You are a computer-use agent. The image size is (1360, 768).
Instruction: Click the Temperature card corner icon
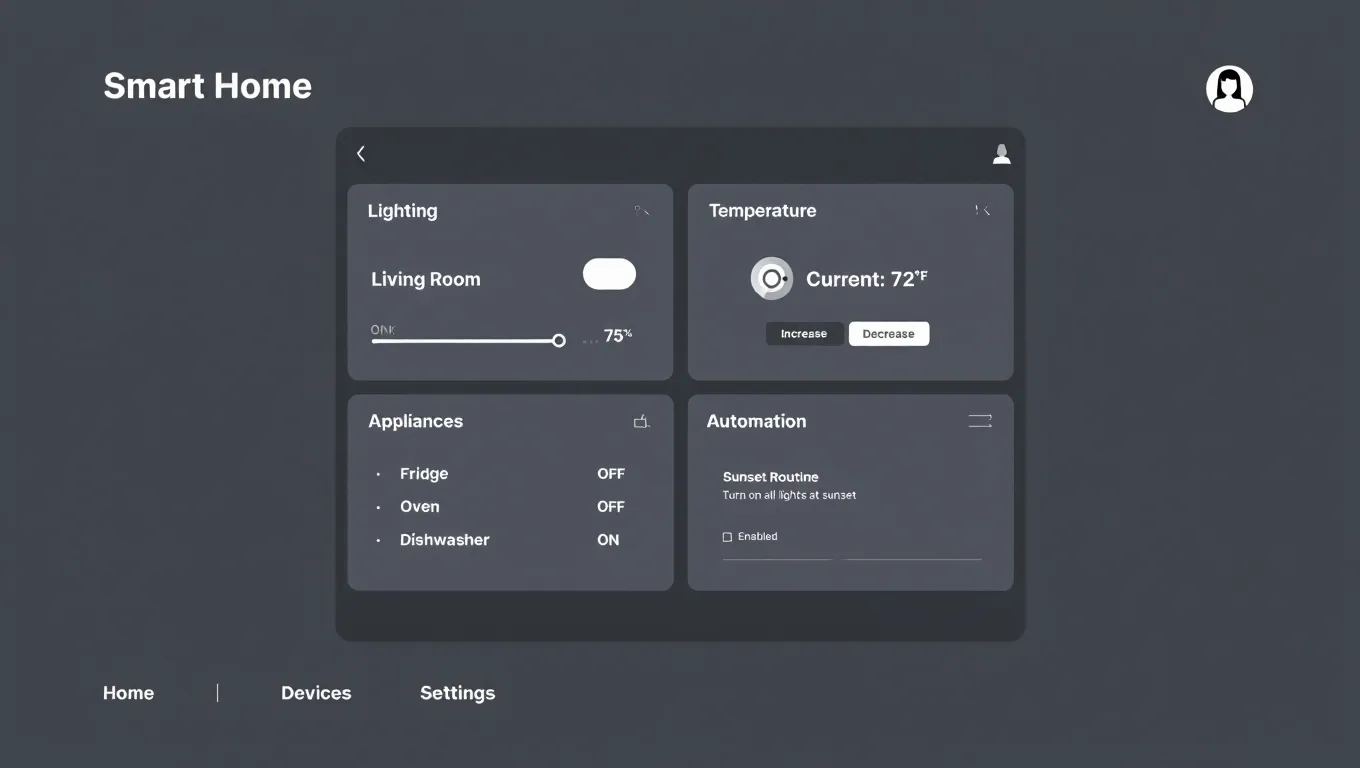[983, 211]
